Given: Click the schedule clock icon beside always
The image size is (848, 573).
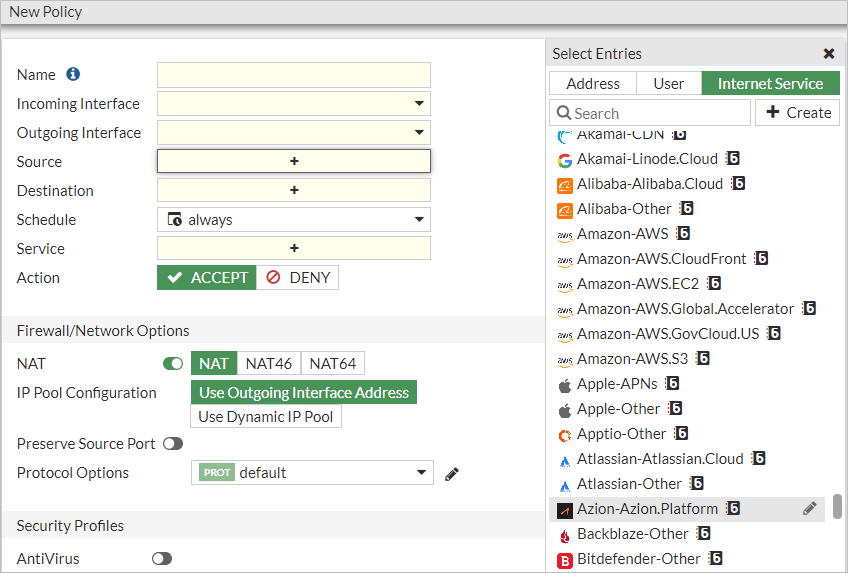Looking at the screenshot, I should [175, 219].
